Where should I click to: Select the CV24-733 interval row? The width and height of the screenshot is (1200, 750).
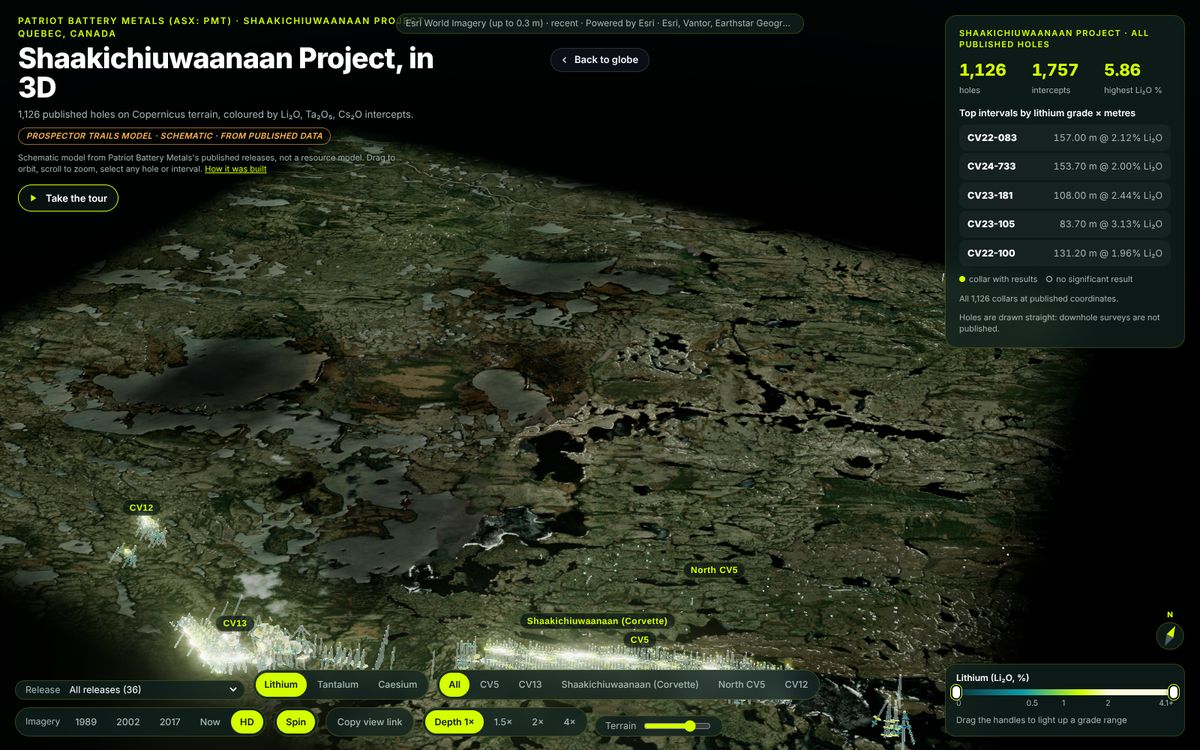[1065, 166]
